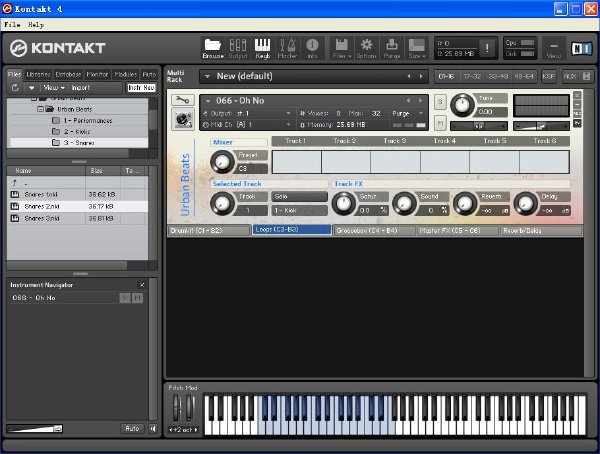
Task: Open the New (default) multi preset dropdown
Action: coord(207,76)
